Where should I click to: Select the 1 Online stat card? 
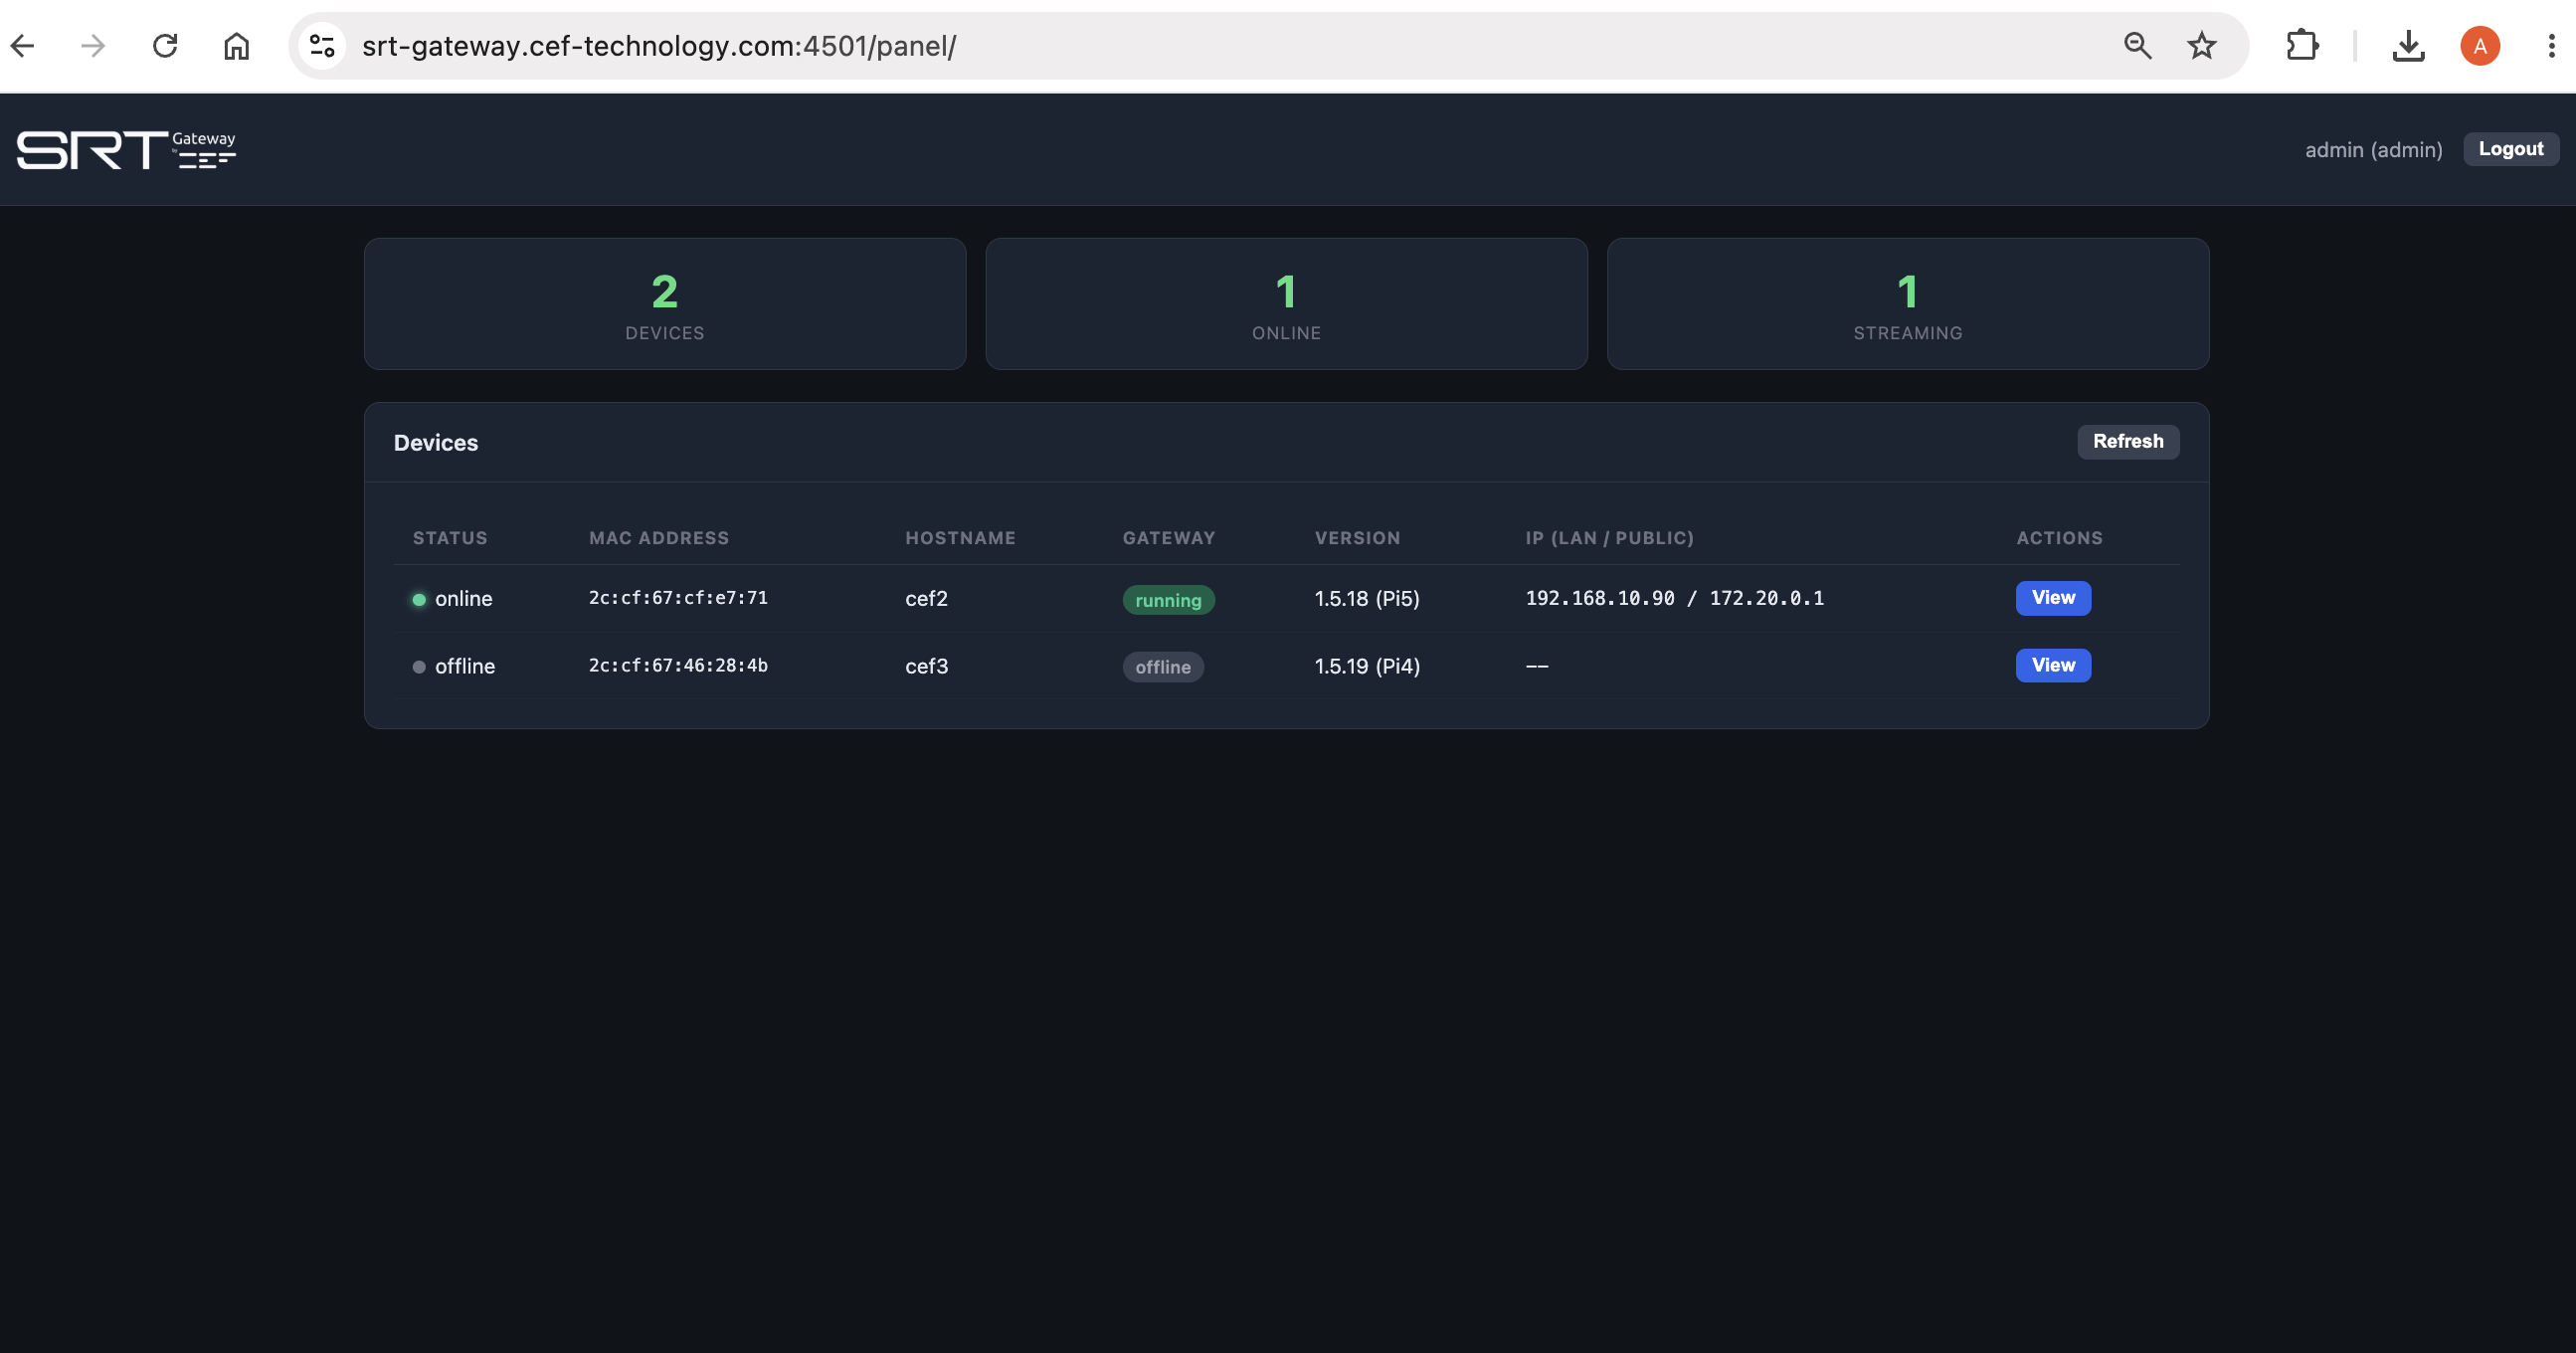point(1286,304)
